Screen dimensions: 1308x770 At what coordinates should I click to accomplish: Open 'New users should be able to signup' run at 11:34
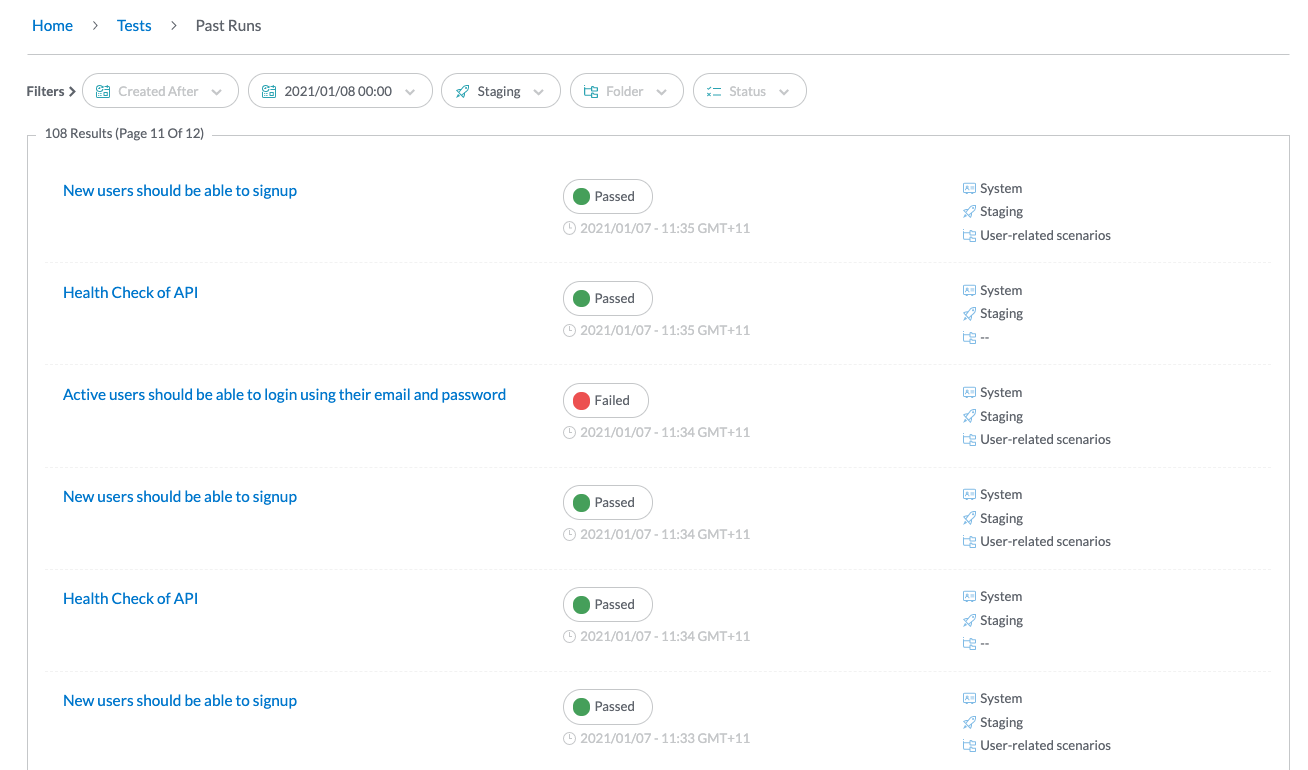click(x=180, y=496)
